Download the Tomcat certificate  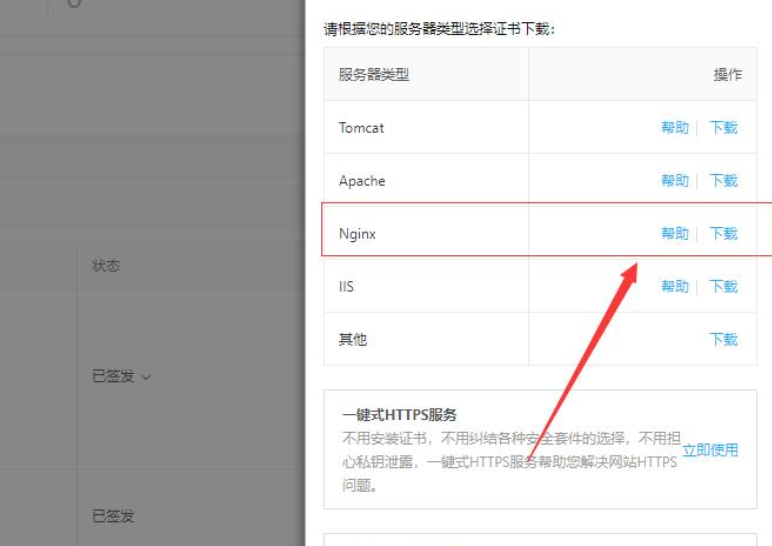point(724,128)
